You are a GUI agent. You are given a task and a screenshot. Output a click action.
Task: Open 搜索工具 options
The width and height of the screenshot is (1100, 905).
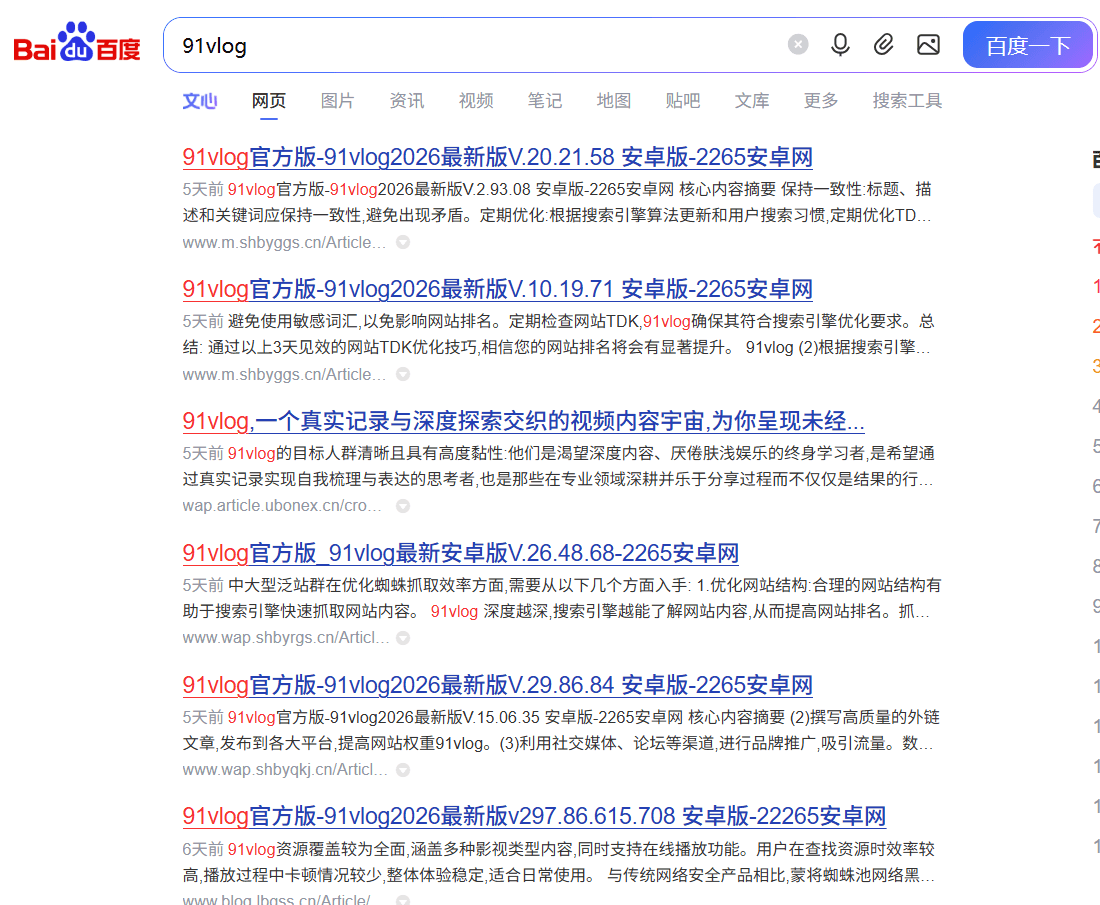907,101
